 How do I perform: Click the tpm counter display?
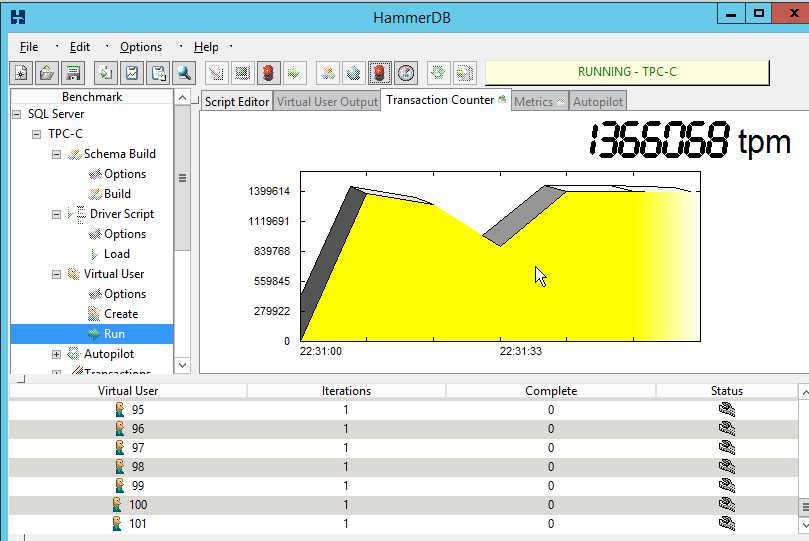pos(690,140)
